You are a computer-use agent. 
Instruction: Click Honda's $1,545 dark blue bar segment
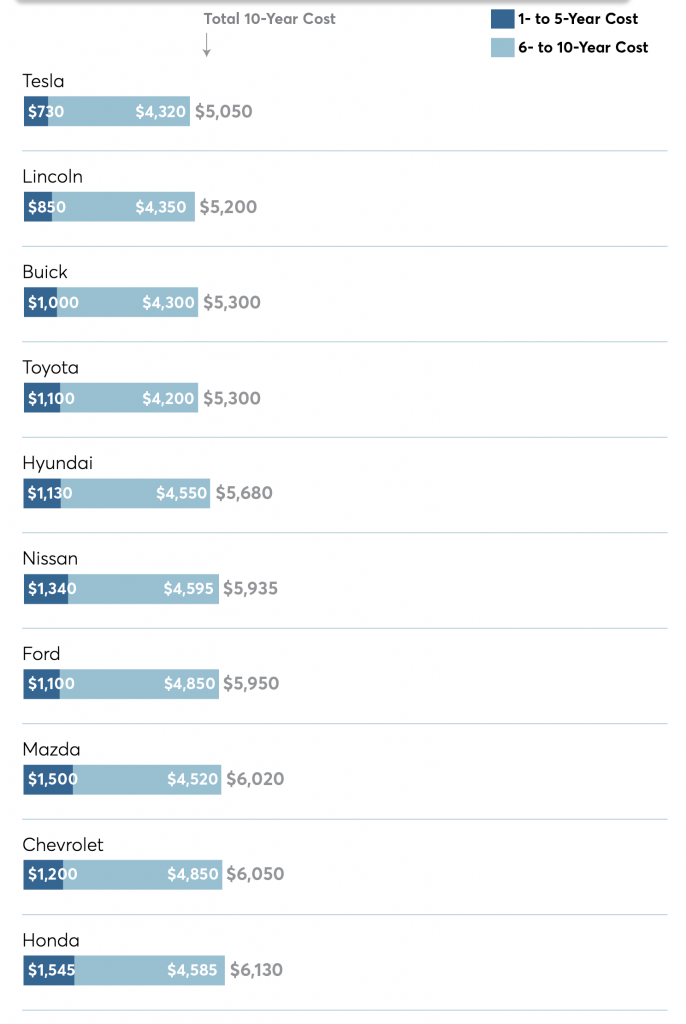click(x=49, y=970)
